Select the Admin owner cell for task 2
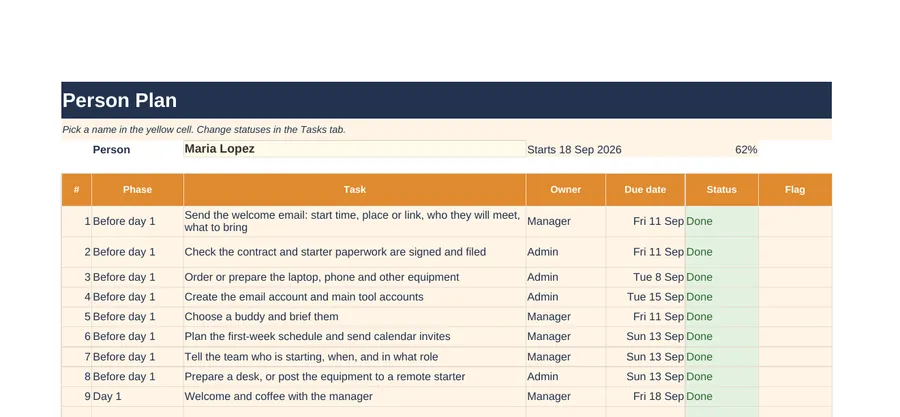This screenshot has height=417, width=900. pyautogui.click(x=565, y=252)
